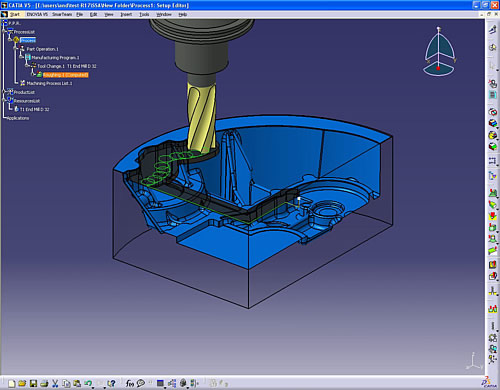Open a file via the folder icon

point(22,383)
